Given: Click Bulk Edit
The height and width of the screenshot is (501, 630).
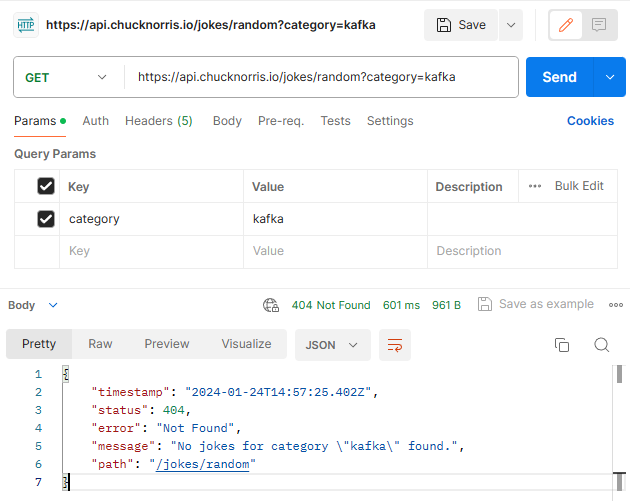Looking at the screenshot, I should coord(579,186).
